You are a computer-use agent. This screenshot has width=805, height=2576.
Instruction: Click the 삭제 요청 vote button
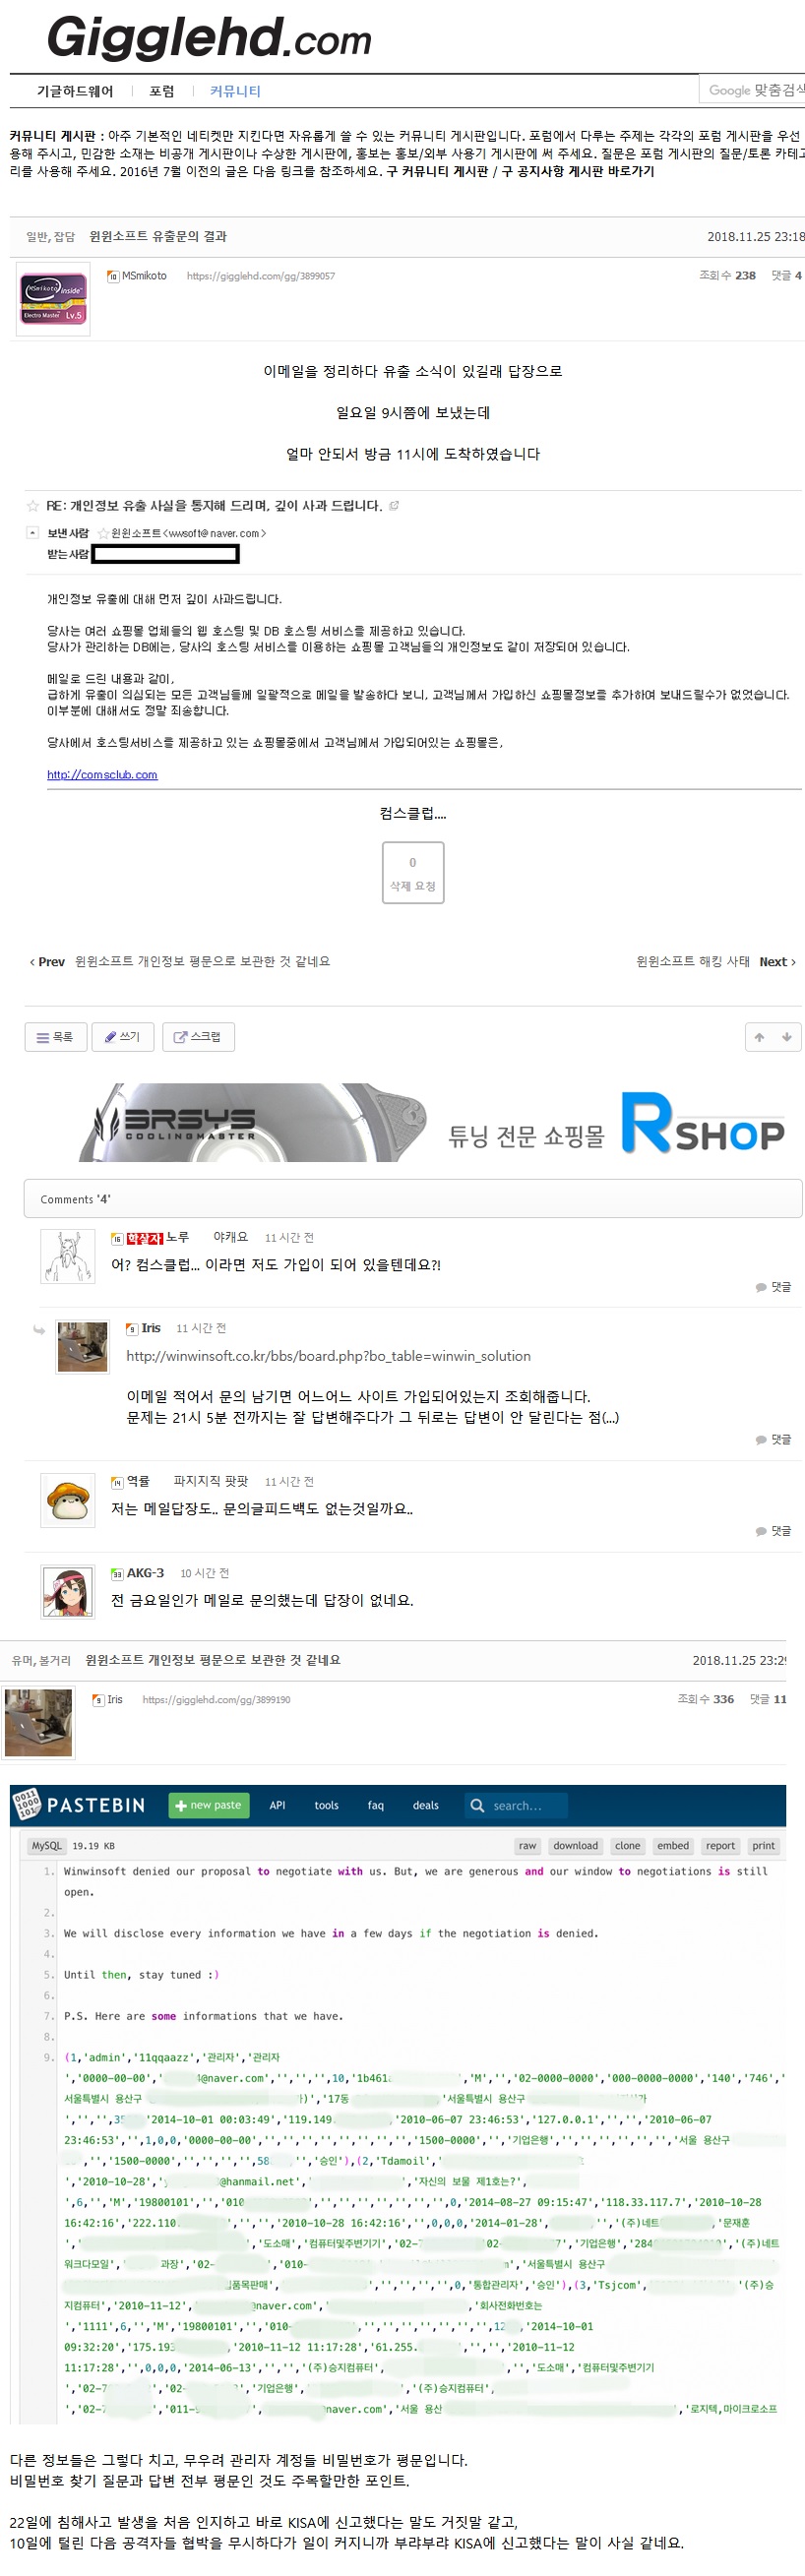click(412, 873)
